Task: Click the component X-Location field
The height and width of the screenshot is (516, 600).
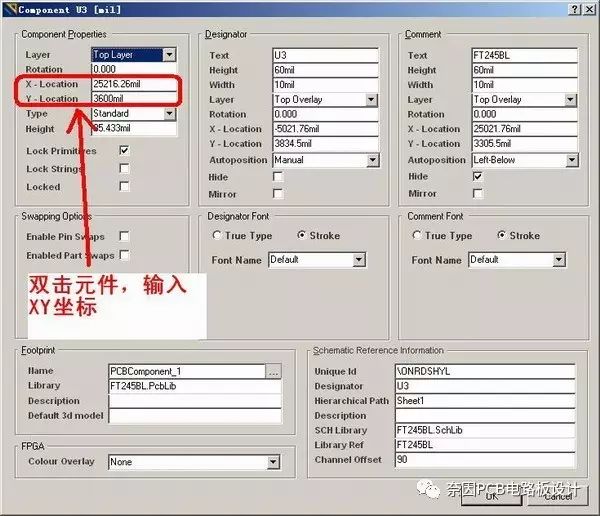Action: point(134,84)
